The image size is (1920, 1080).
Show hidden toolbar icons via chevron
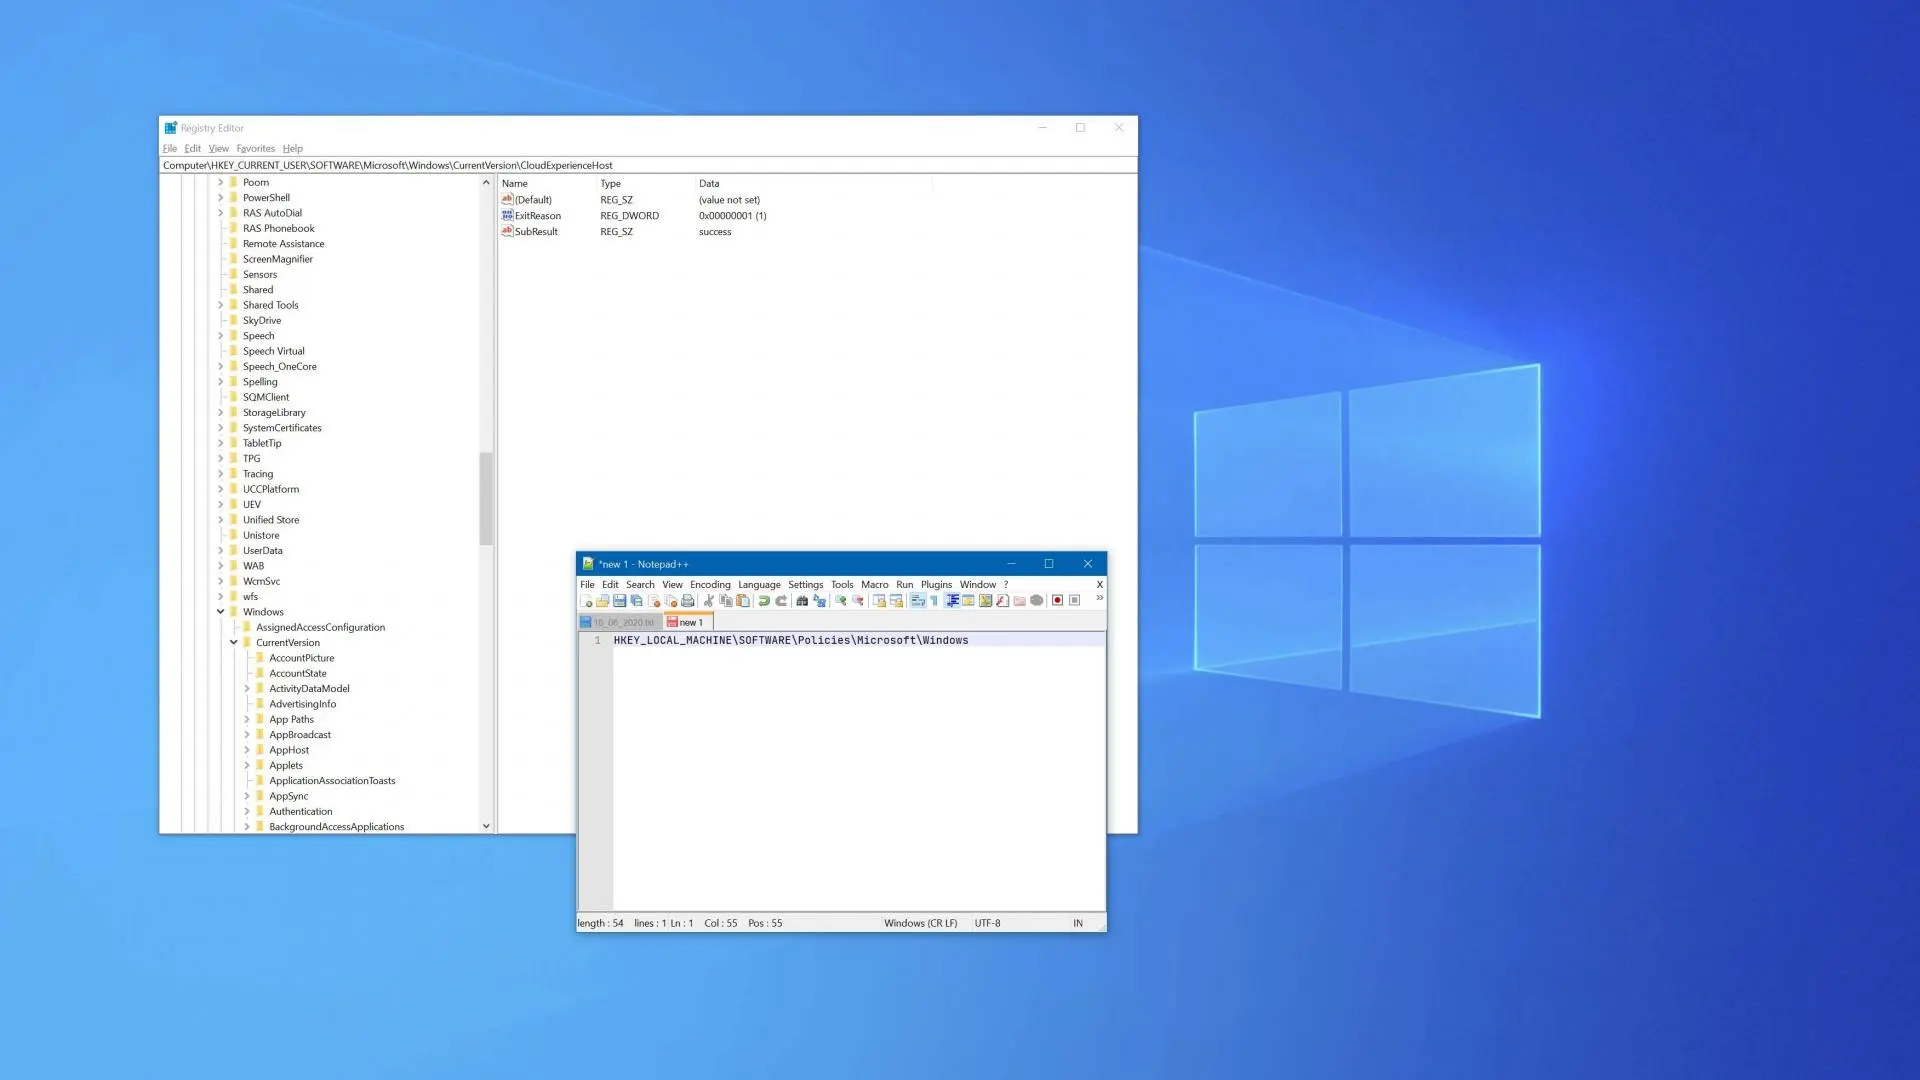click(1099, 598)
